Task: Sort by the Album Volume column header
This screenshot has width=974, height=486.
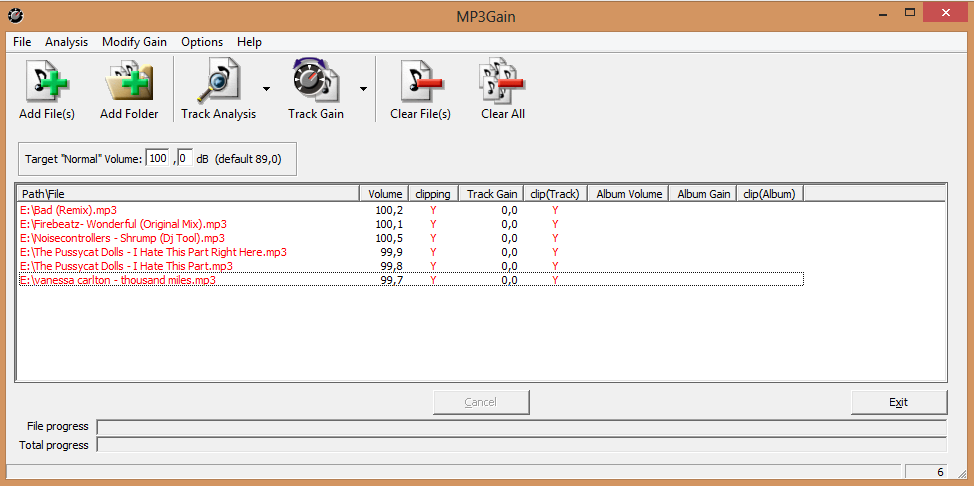Action: 629,194
